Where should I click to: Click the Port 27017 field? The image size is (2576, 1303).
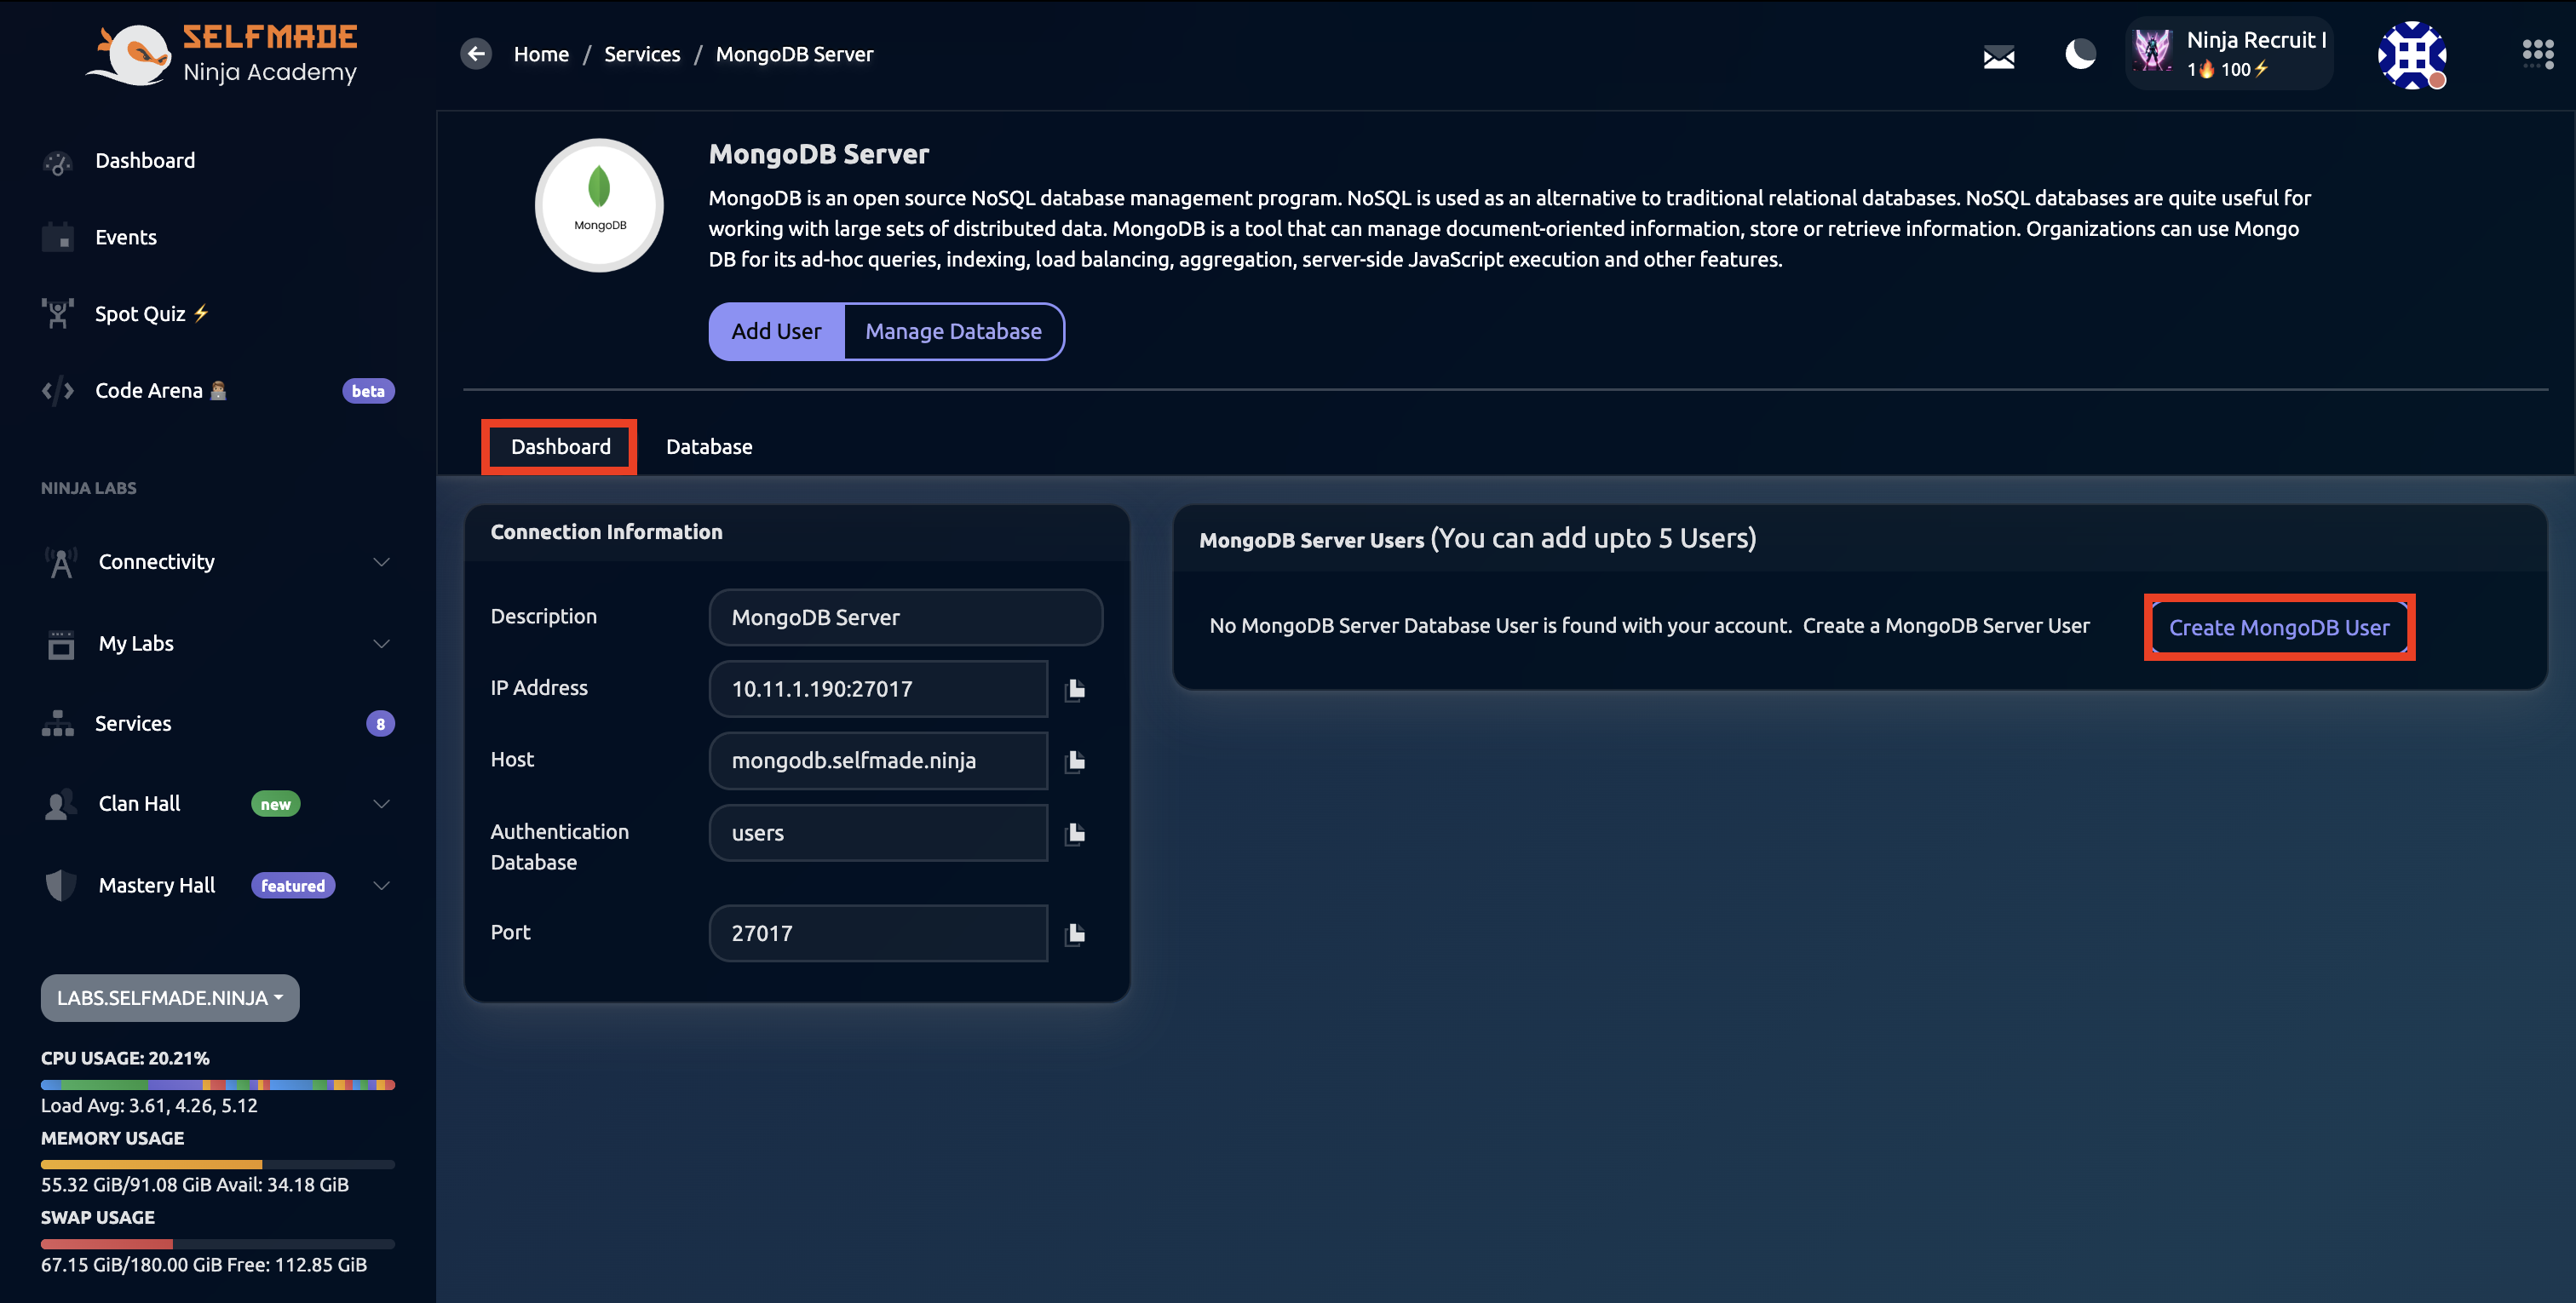(878, 934)
